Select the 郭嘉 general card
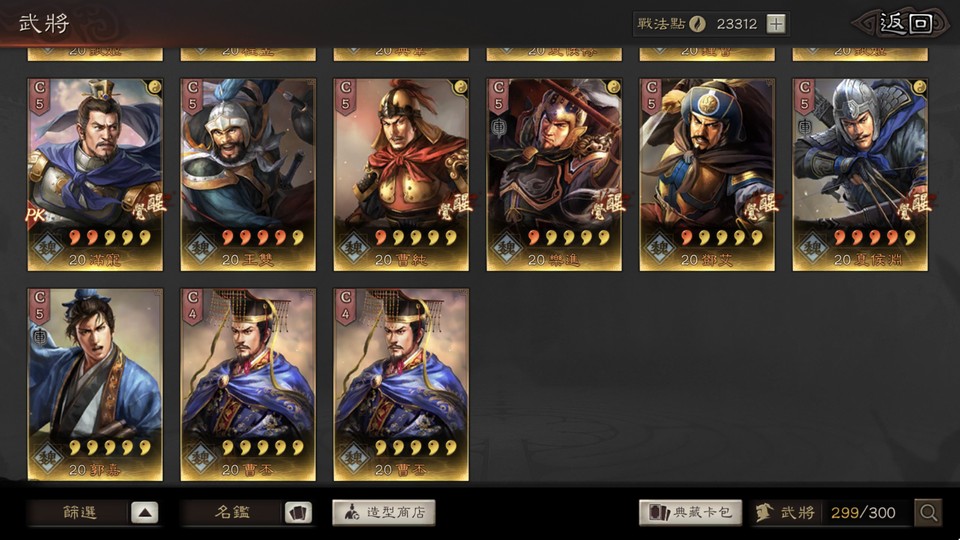The width and height of the screenshot is (960, 540). pyautogui.click(x=95, y=384)
